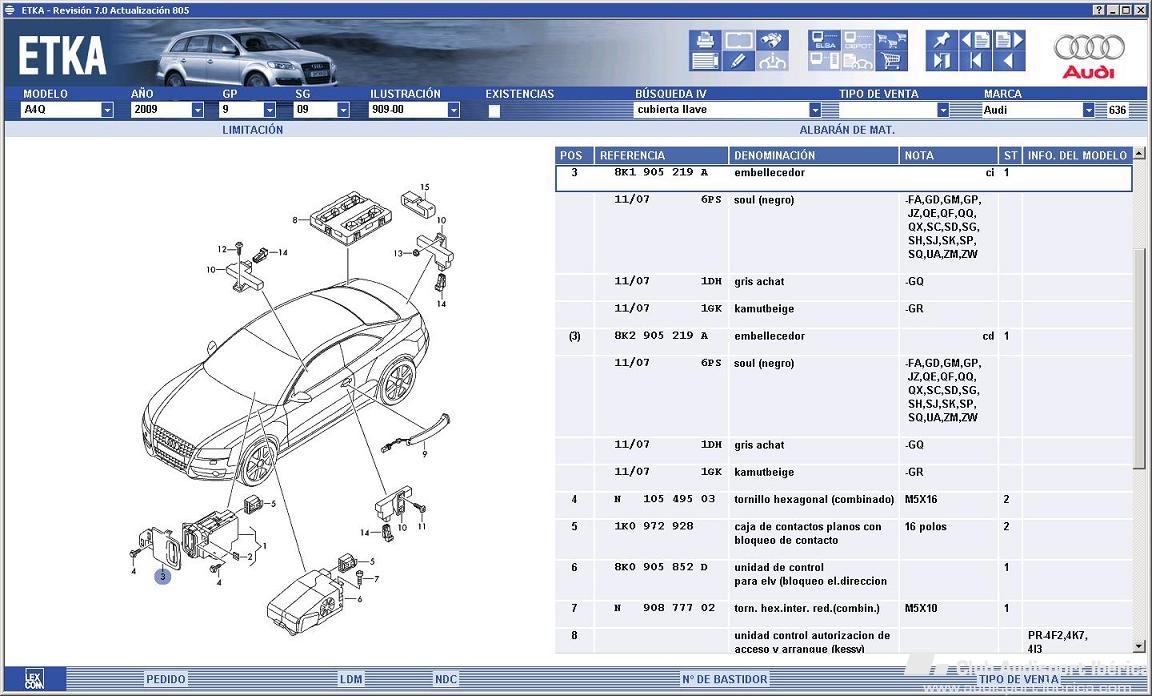The width and height of the screenshot is (1152, 696).
Task: Click the vehicle info icon
Action: tap(772, 62)
